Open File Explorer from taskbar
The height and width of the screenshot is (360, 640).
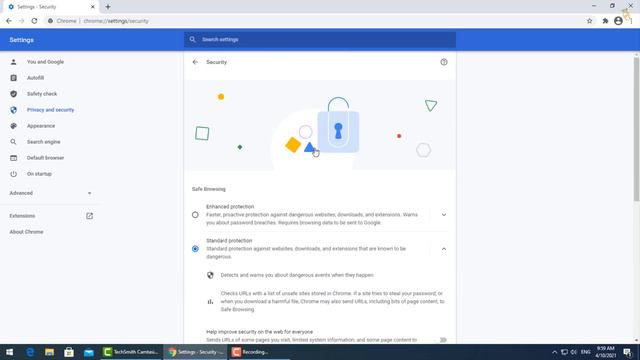coord(49,352)
